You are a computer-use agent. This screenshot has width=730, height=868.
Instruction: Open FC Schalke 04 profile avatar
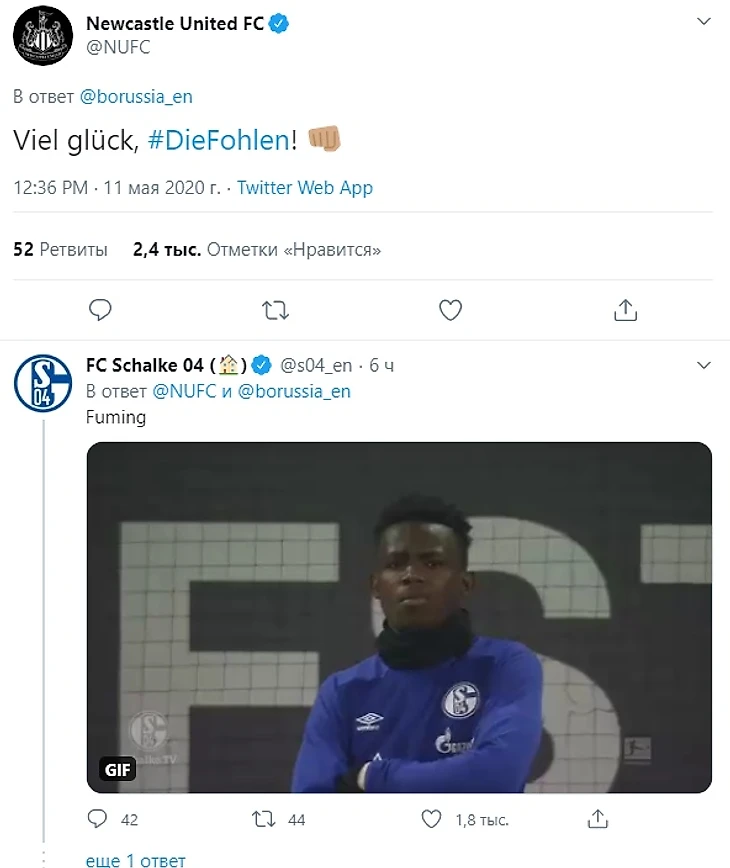click(42, 383)
